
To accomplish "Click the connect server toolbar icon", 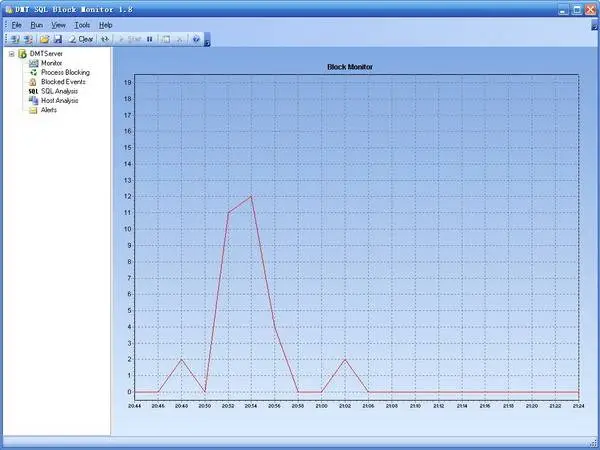I will click(x=14, y=39).
